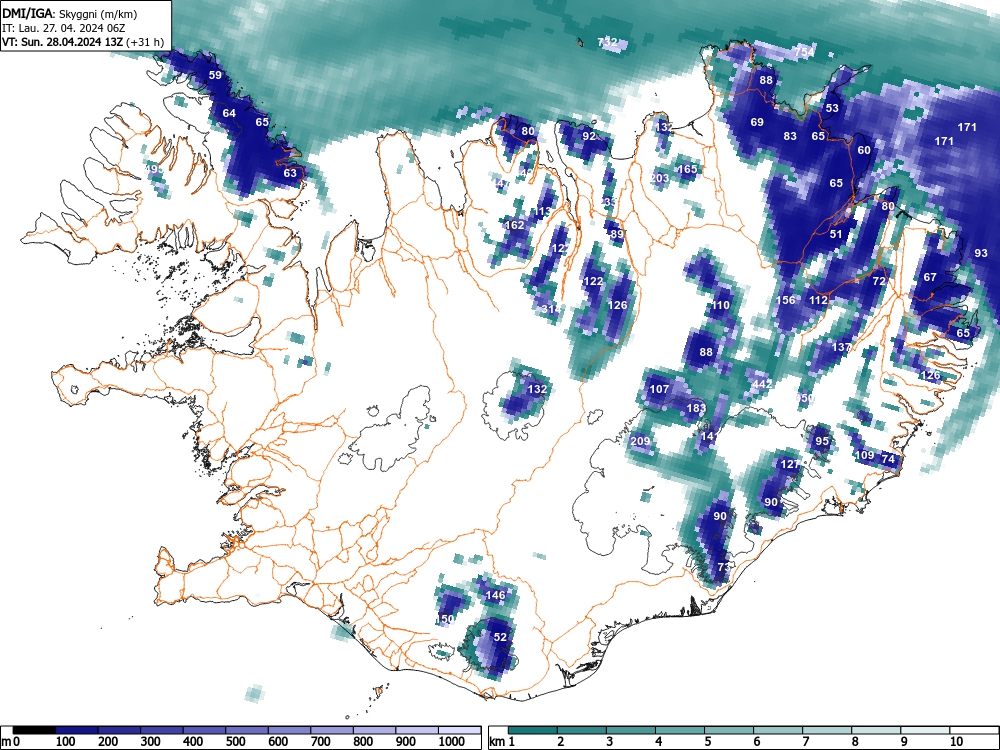Click the '165' visibility value
Screen dimensions: 1000x750
pos(687,169)
